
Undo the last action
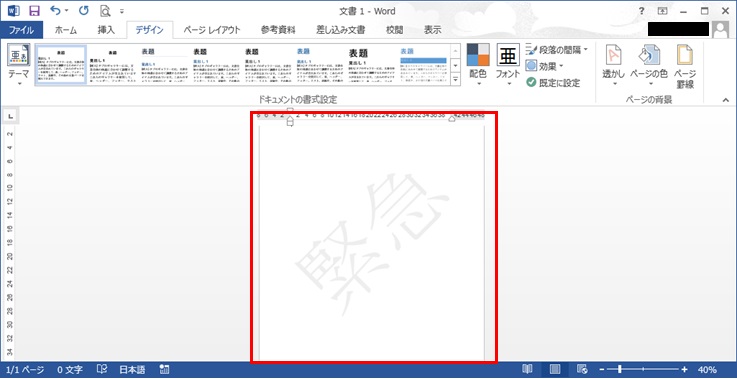[55, 10]
